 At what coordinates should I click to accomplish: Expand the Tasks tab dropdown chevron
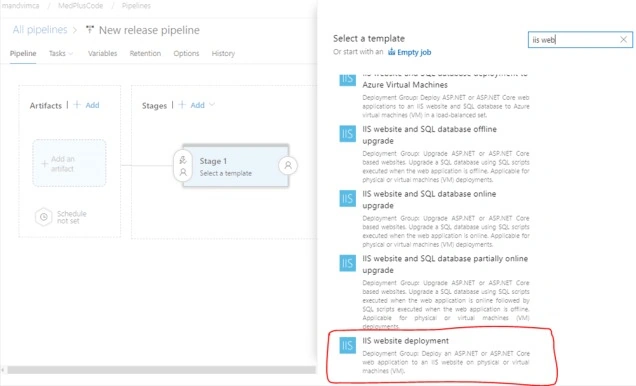[x=71, y=54]
